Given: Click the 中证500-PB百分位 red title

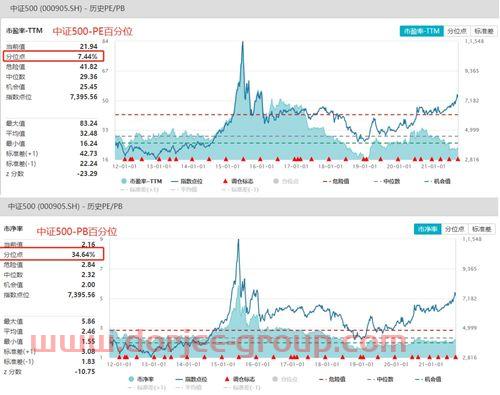Looking at the screenshot, I should tap(77, 231).
